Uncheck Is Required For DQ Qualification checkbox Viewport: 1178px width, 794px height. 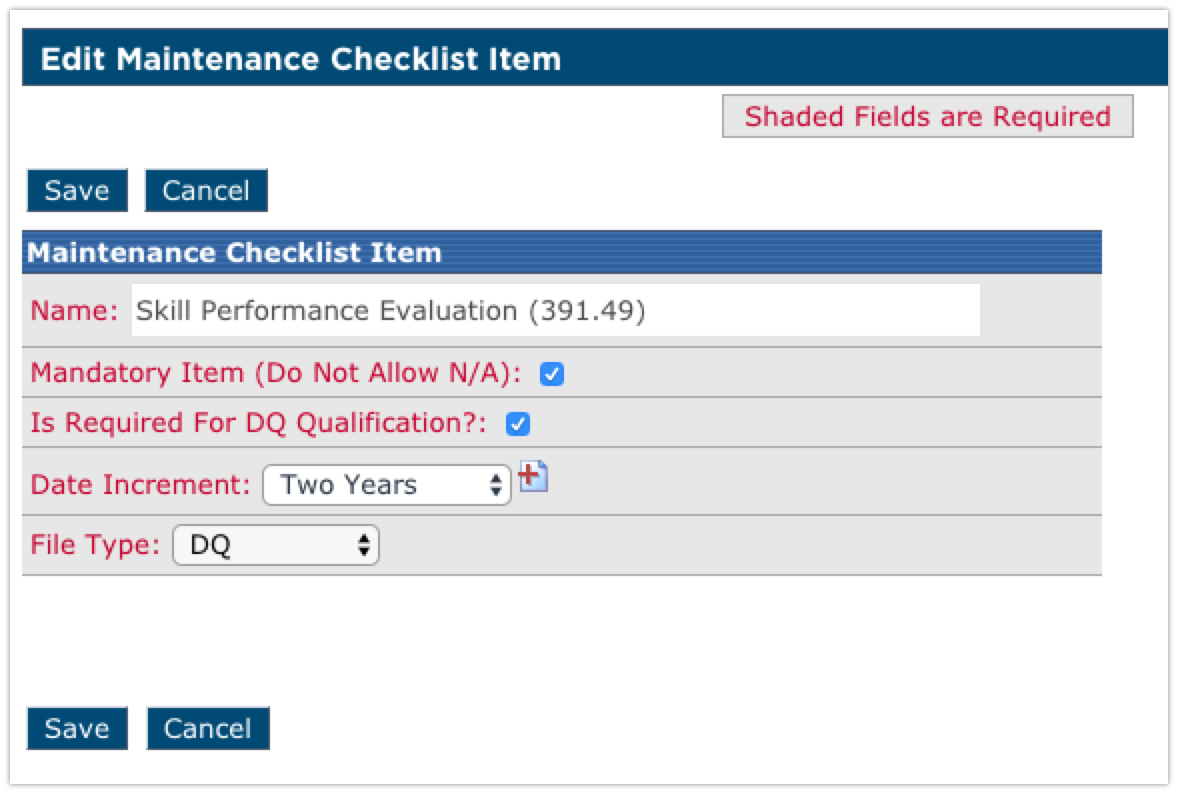click(x=518, y=424)
